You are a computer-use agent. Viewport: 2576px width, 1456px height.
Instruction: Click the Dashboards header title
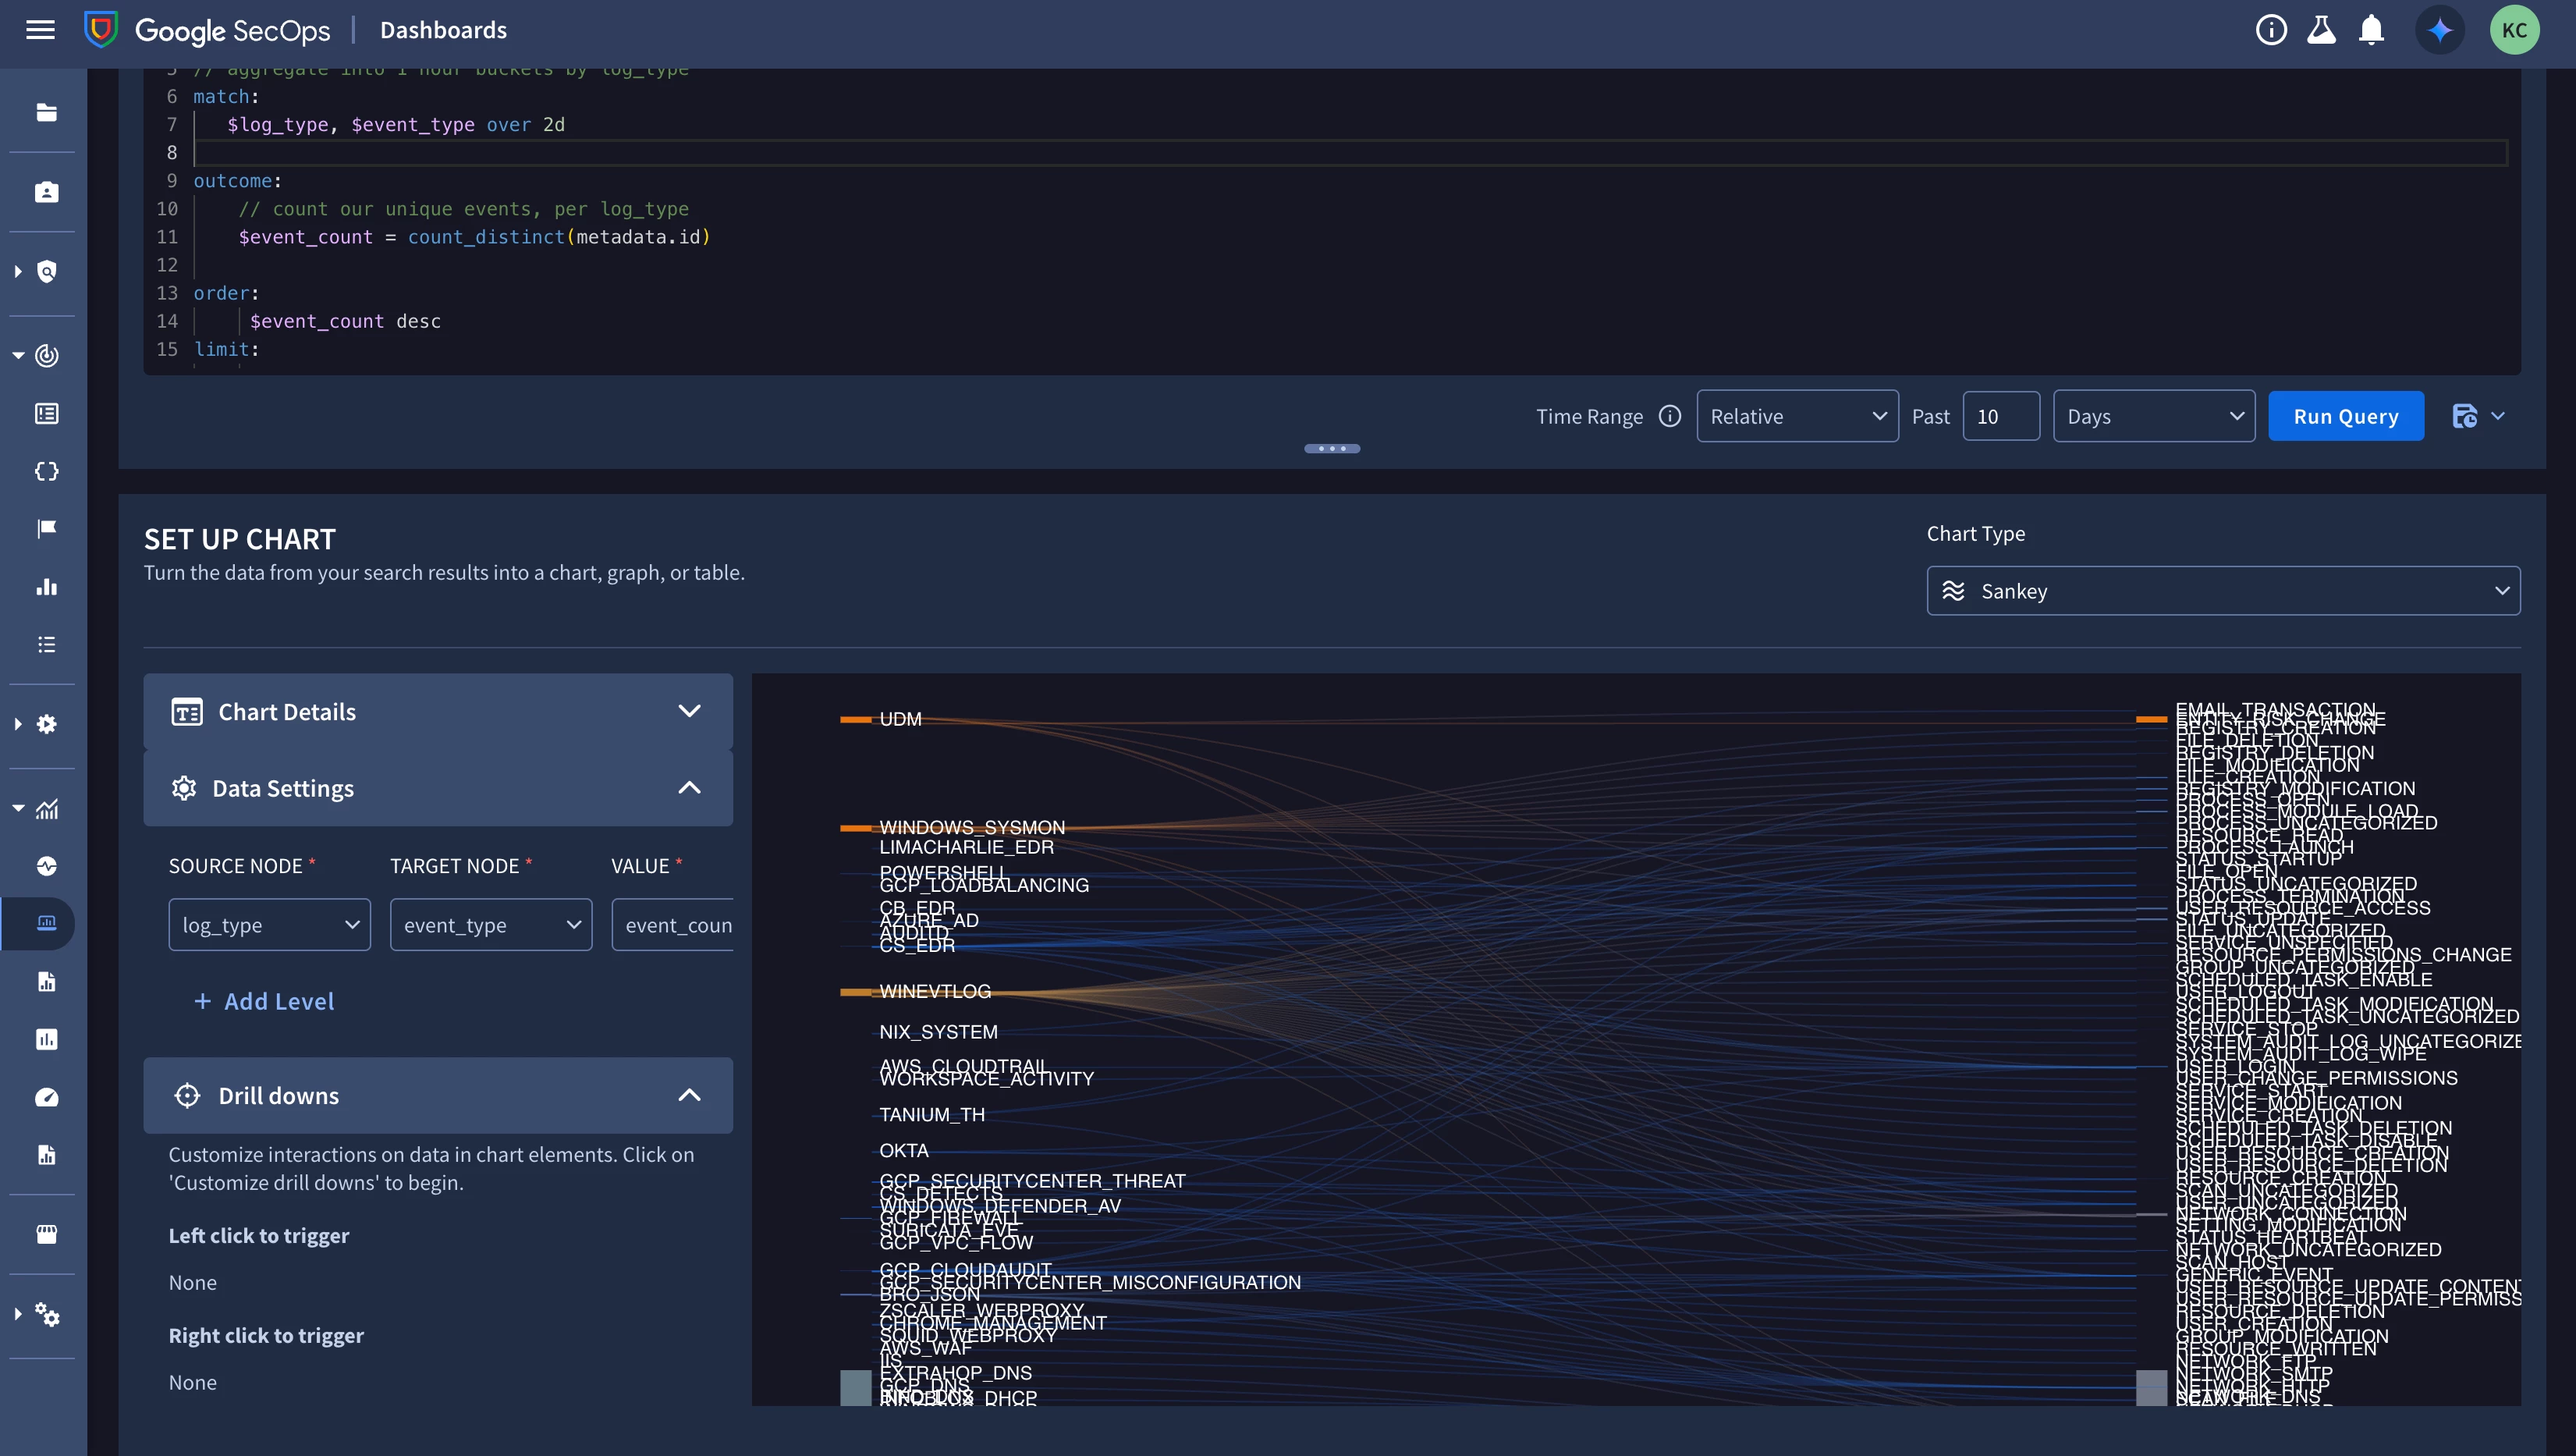click(443, 30)
